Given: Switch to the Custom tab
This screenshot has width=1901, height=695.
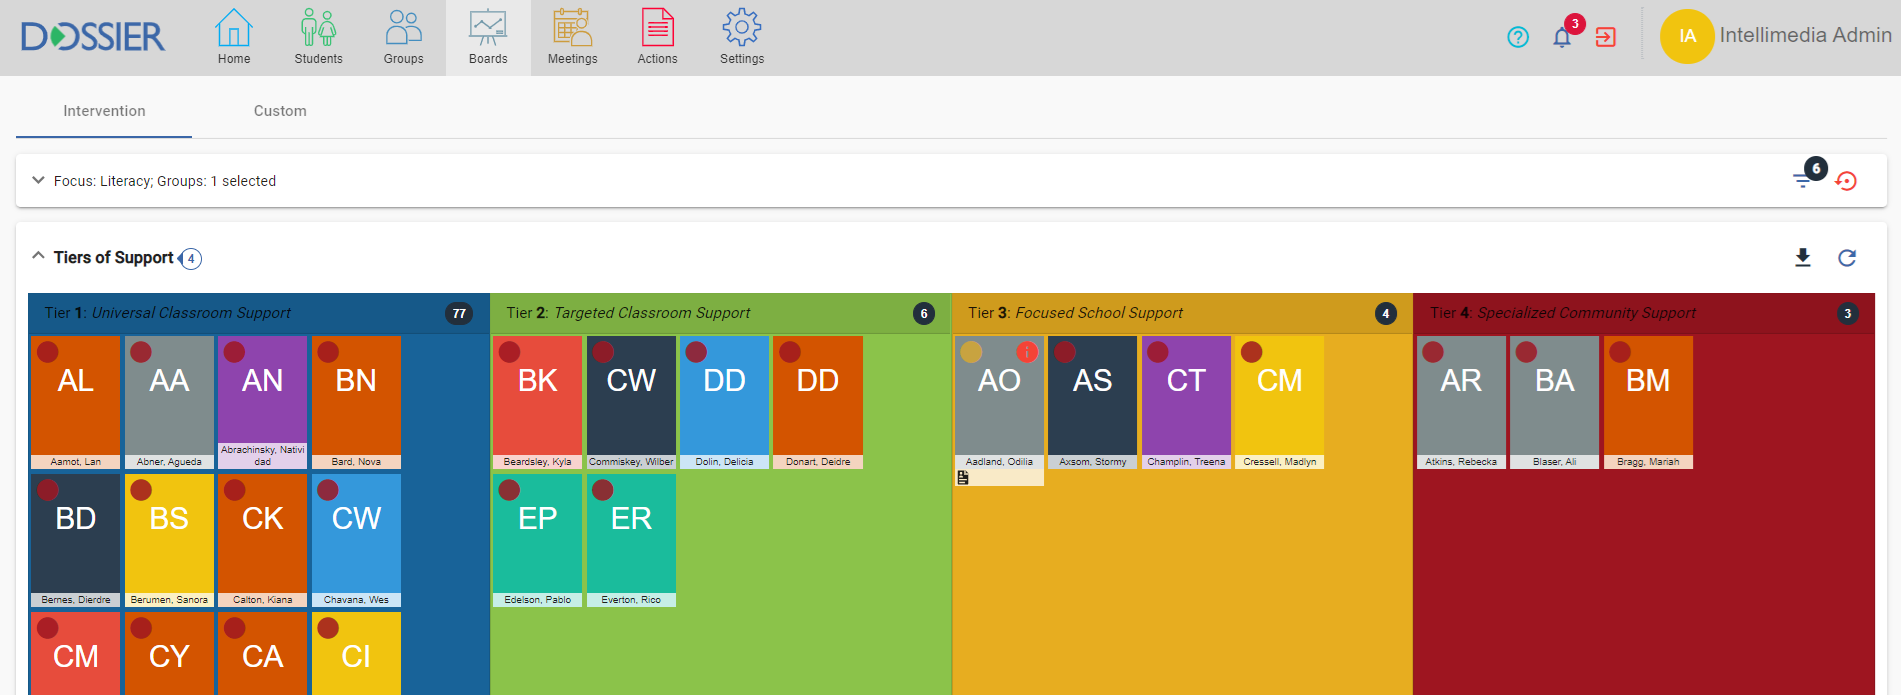Looking at the screenshot, I should click(280, 111).
